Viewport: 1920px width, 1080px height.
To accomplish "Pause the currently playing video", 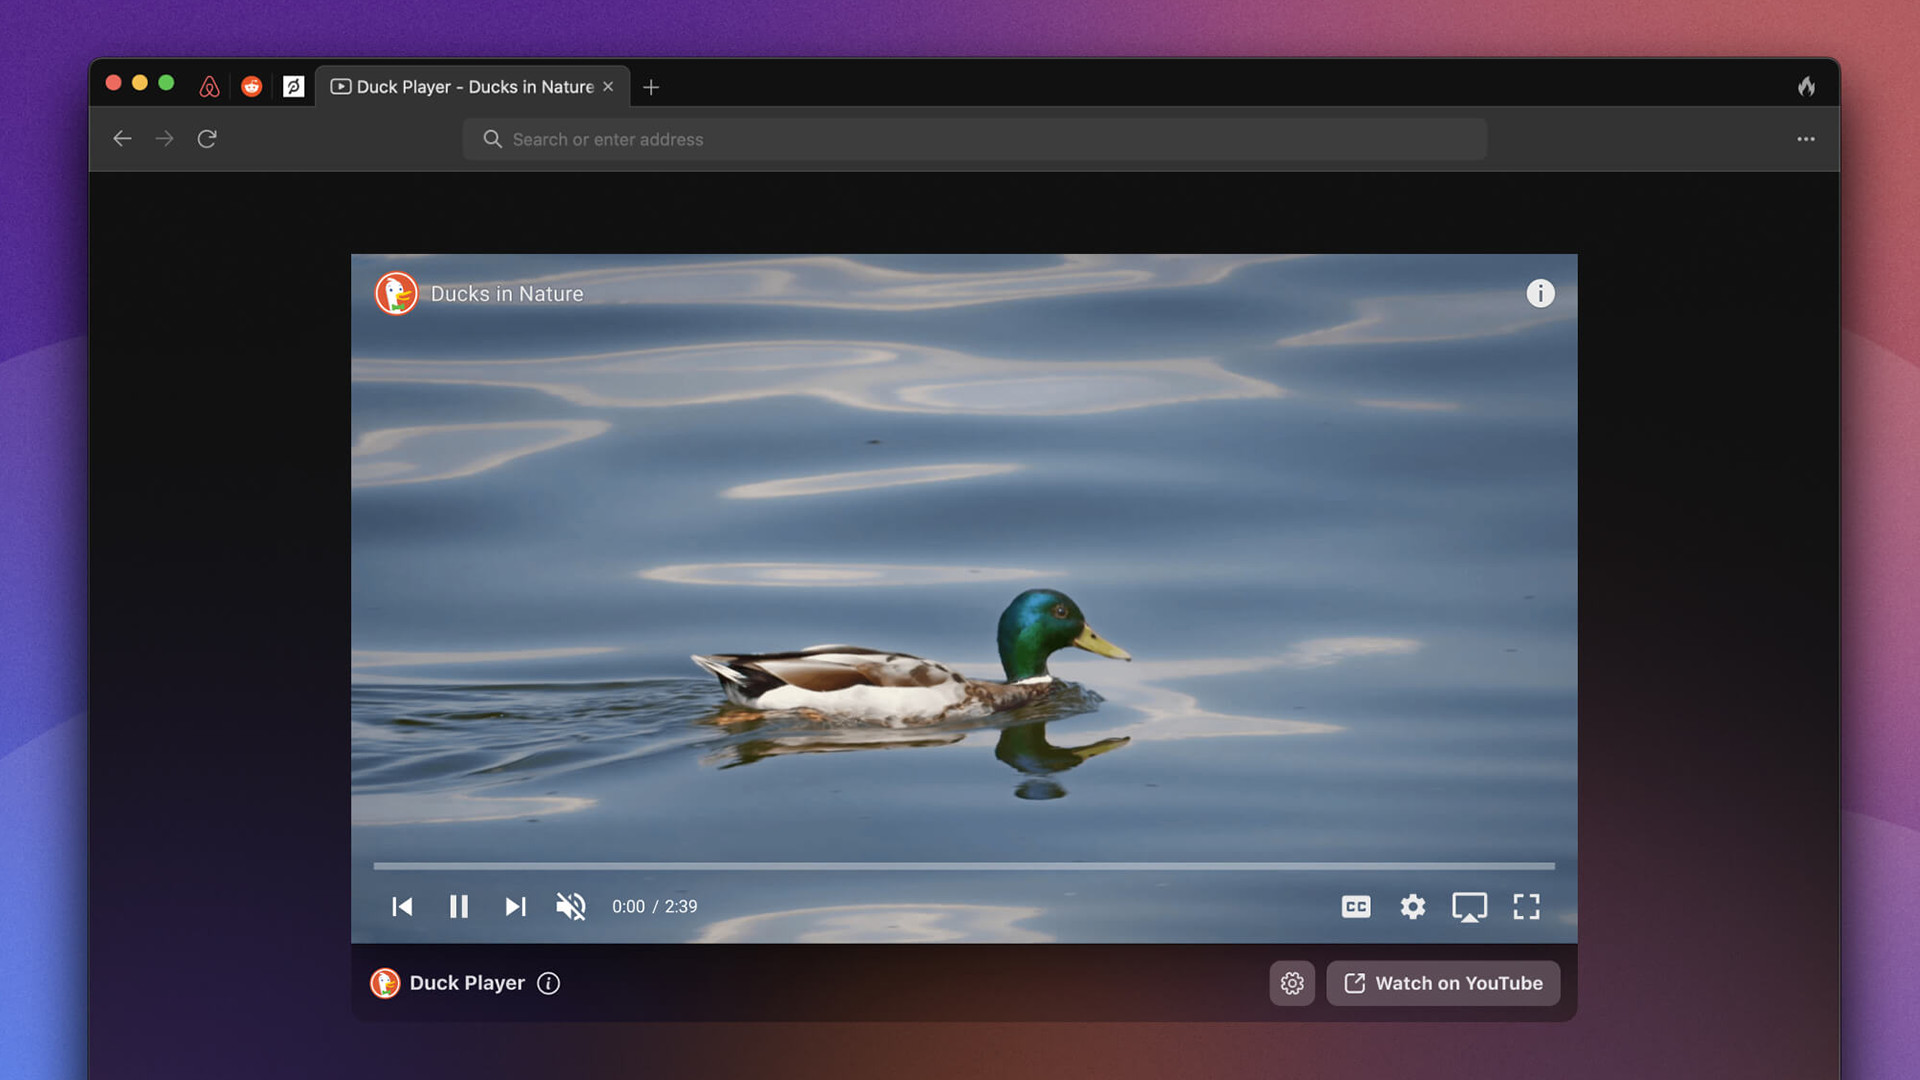I will coord(459,906).
